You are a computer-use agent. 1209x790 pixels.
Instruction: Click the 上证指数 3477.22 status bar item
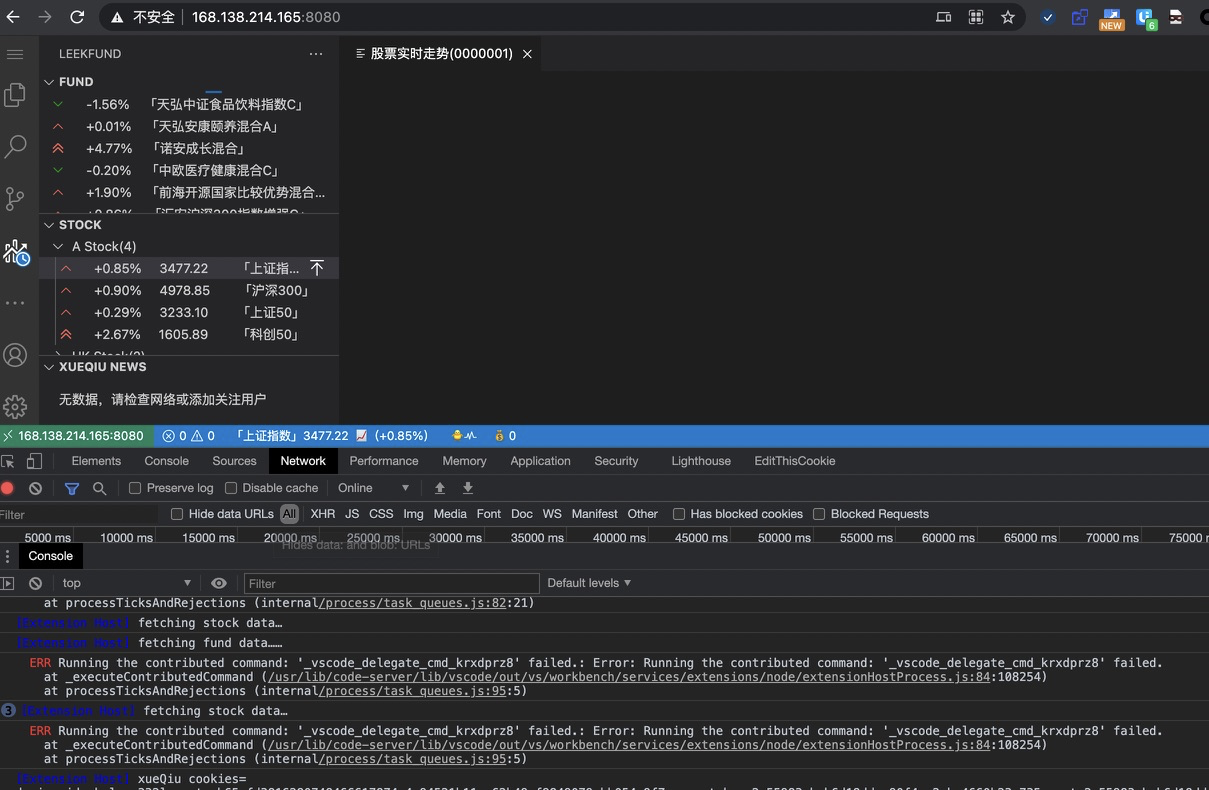pyautogui.click(x=332, y=436)
